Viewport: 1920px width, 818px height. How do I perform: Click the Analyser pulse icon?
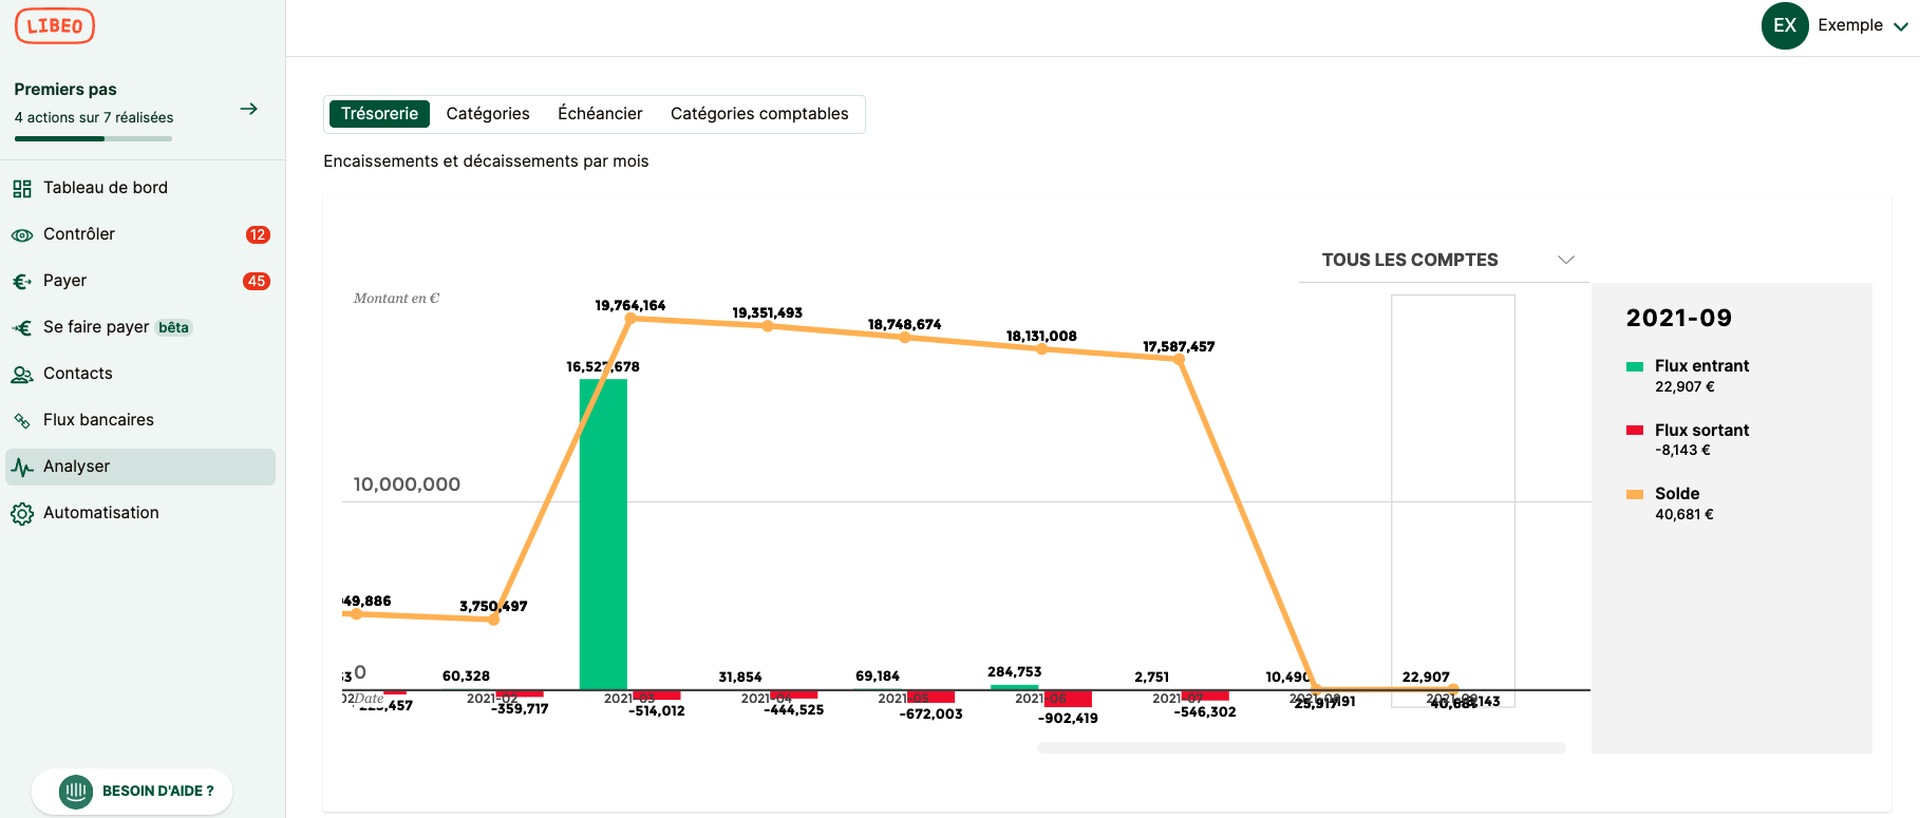point(22,467)
